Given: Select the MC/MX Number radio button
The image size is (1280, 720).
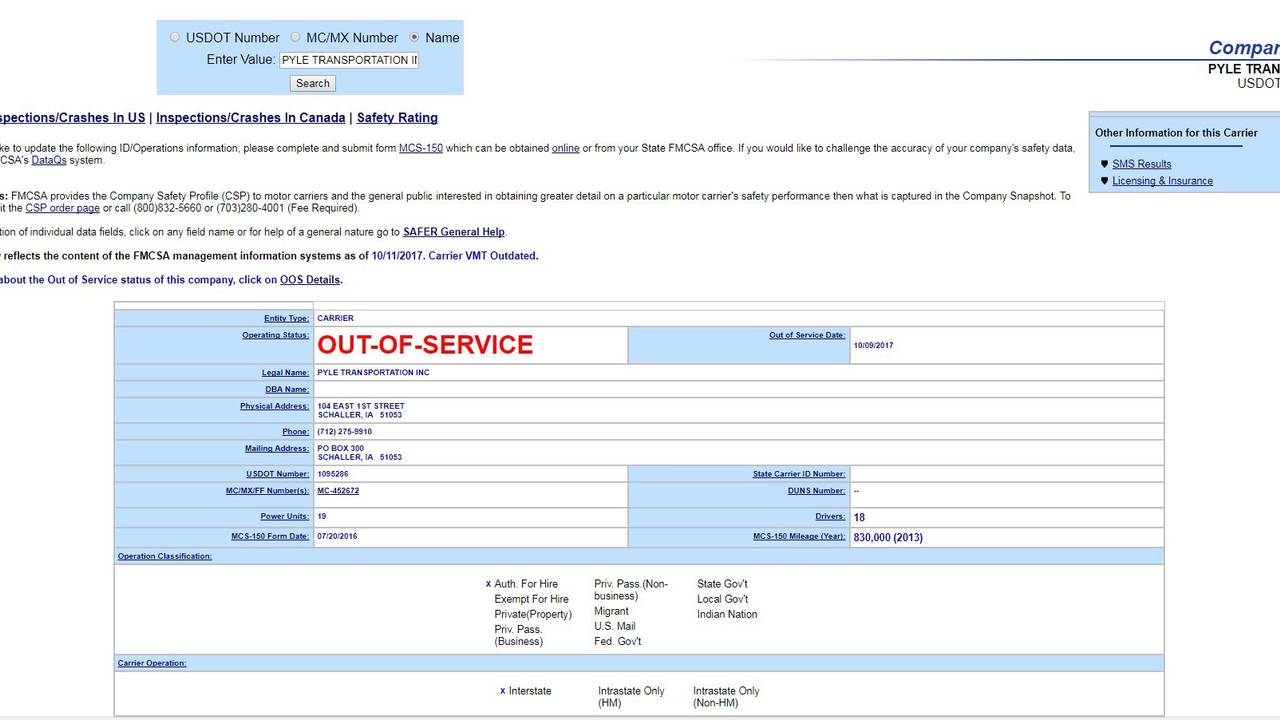Looking at the screenshot, I should coord(295,37).
